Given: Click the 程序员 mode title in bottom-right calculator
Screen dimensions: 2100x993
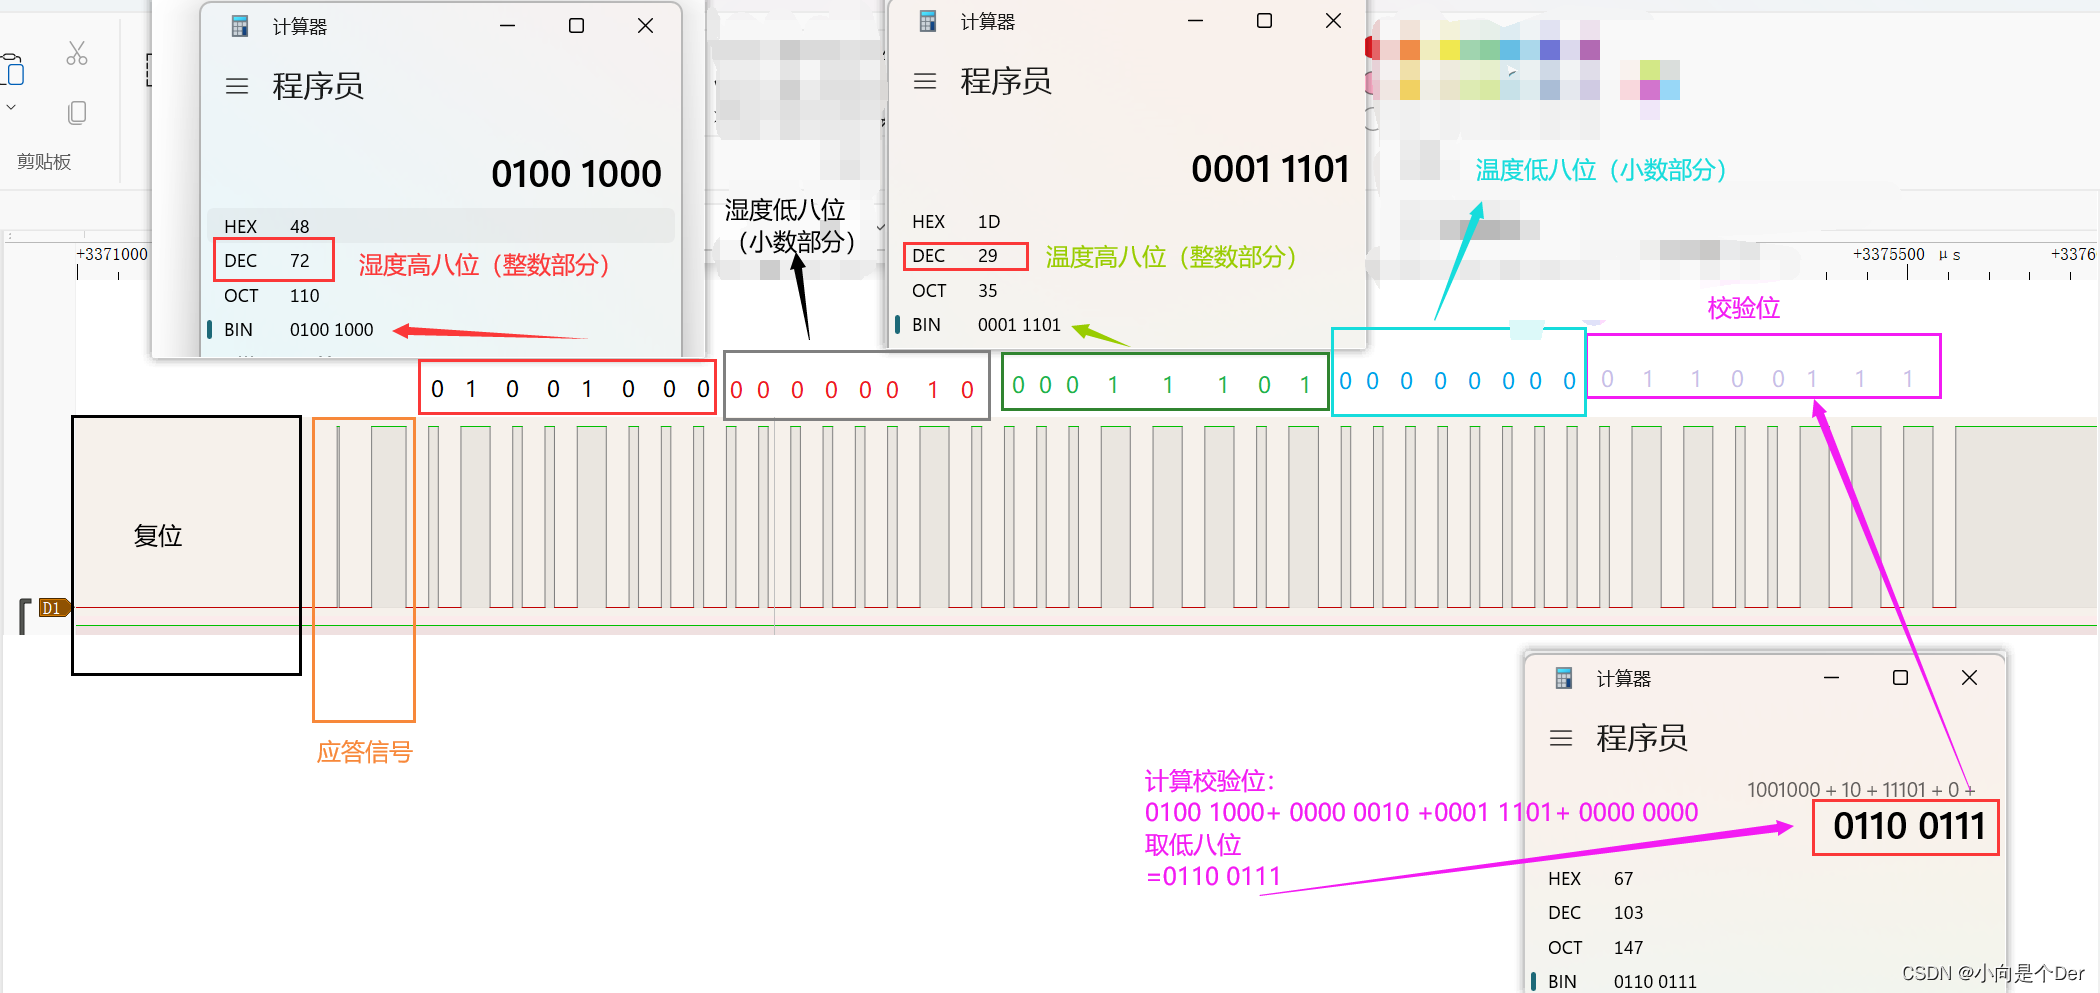Looking at the screenshot, I should tap(1642, 739).
